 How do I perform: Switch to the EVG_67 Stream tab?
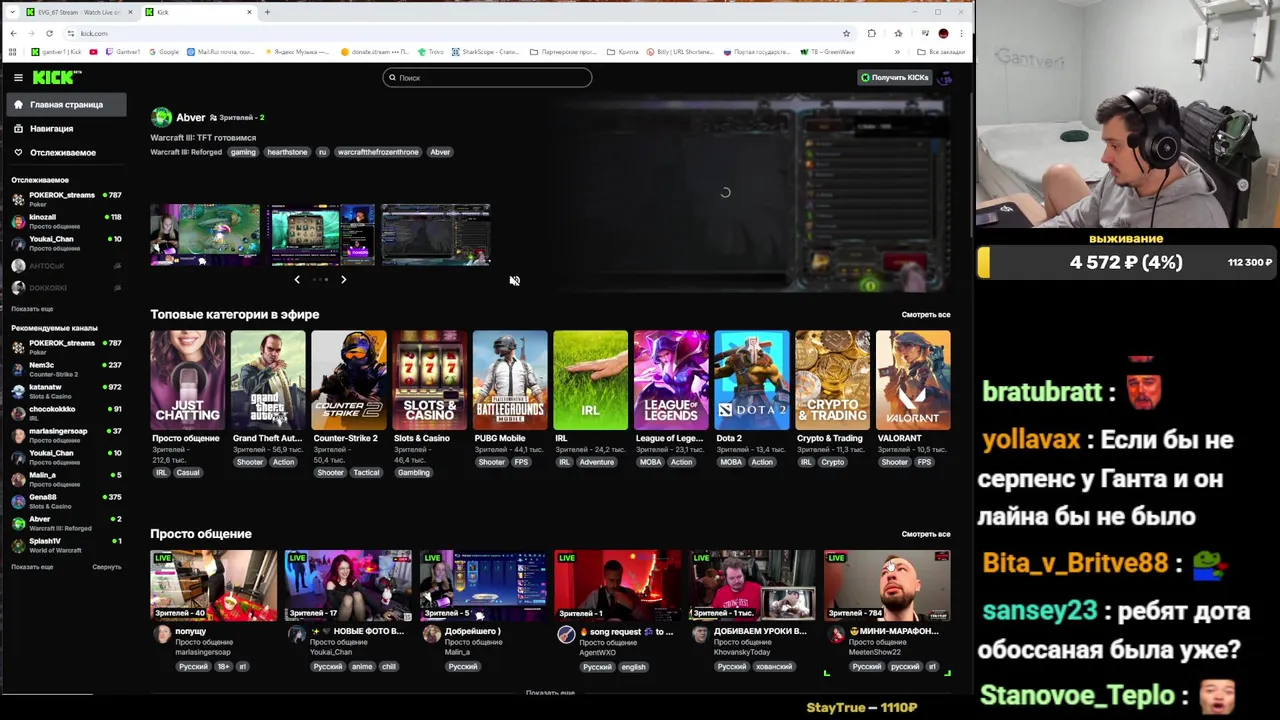coord(78,12)
